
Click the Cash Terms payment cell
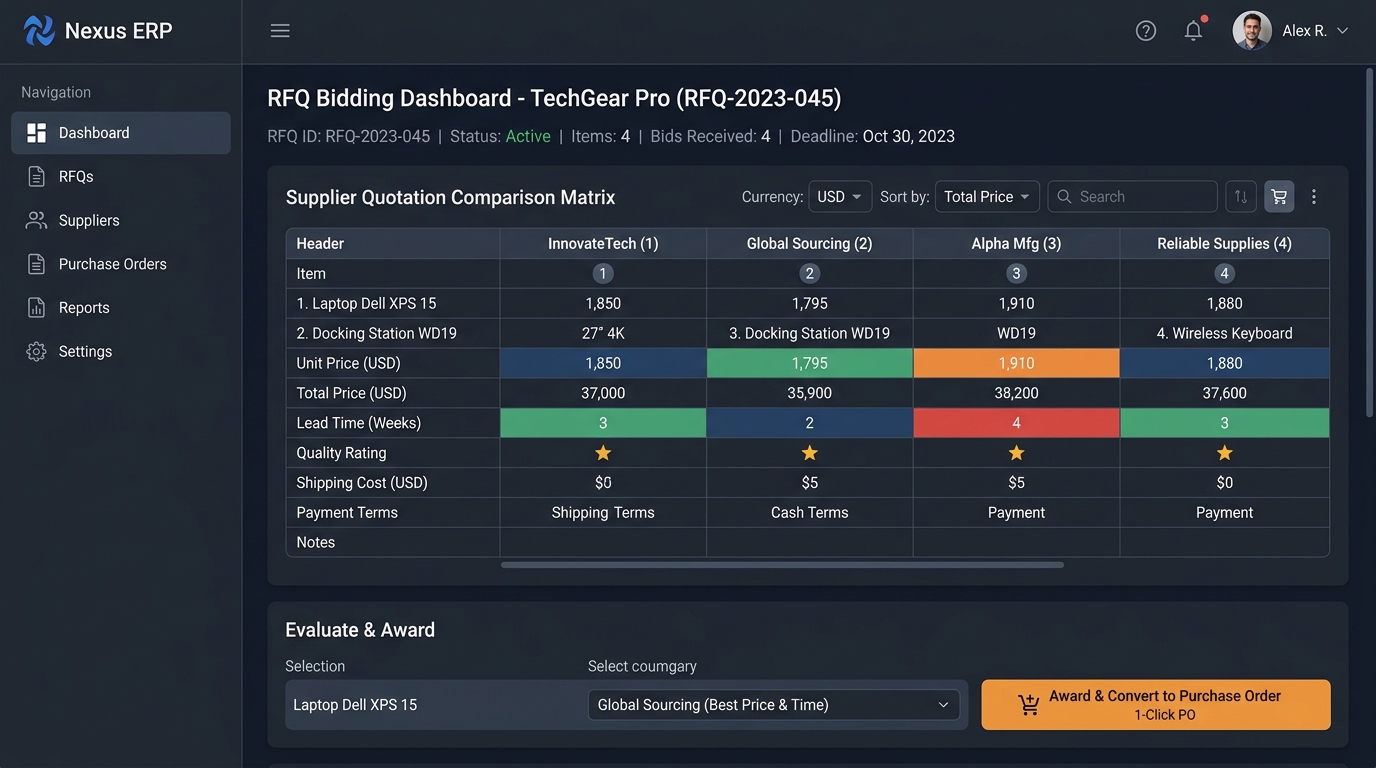tap(810, 513)
